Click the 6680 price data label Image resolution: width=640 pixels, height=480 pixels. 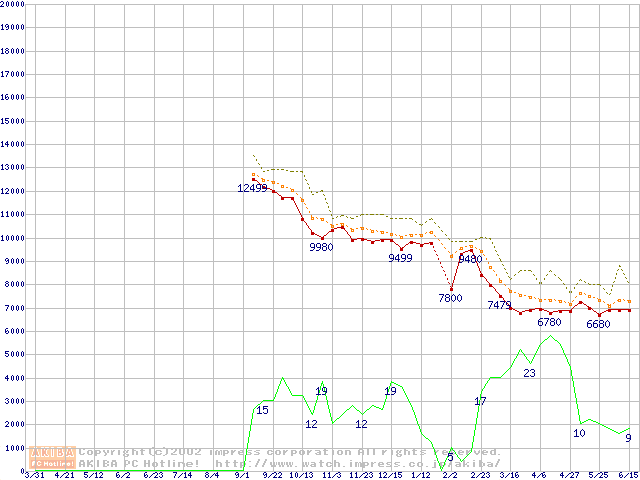click(x=598, y=324)
